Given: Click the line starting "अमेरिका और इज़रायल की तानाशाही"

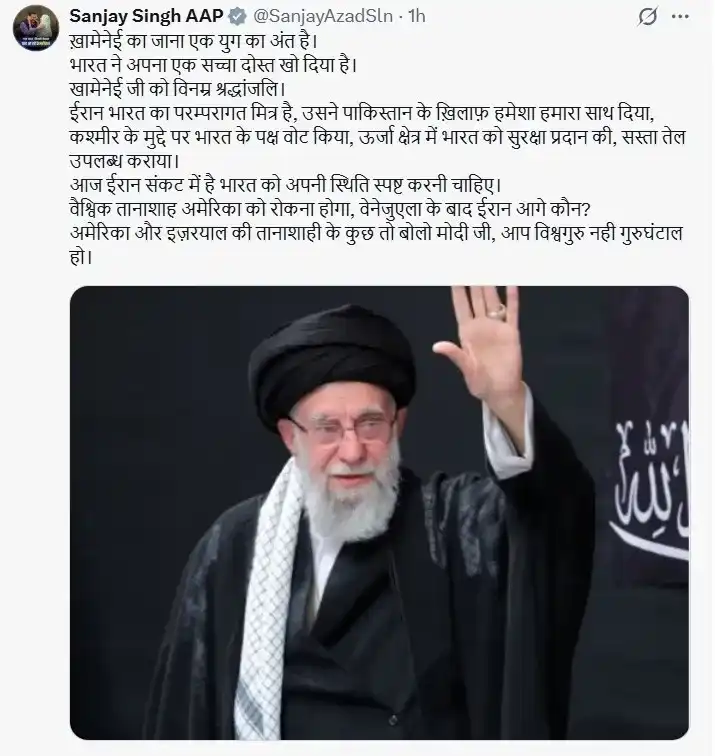Looking at the screenshot, I should [x=376, y=233].
